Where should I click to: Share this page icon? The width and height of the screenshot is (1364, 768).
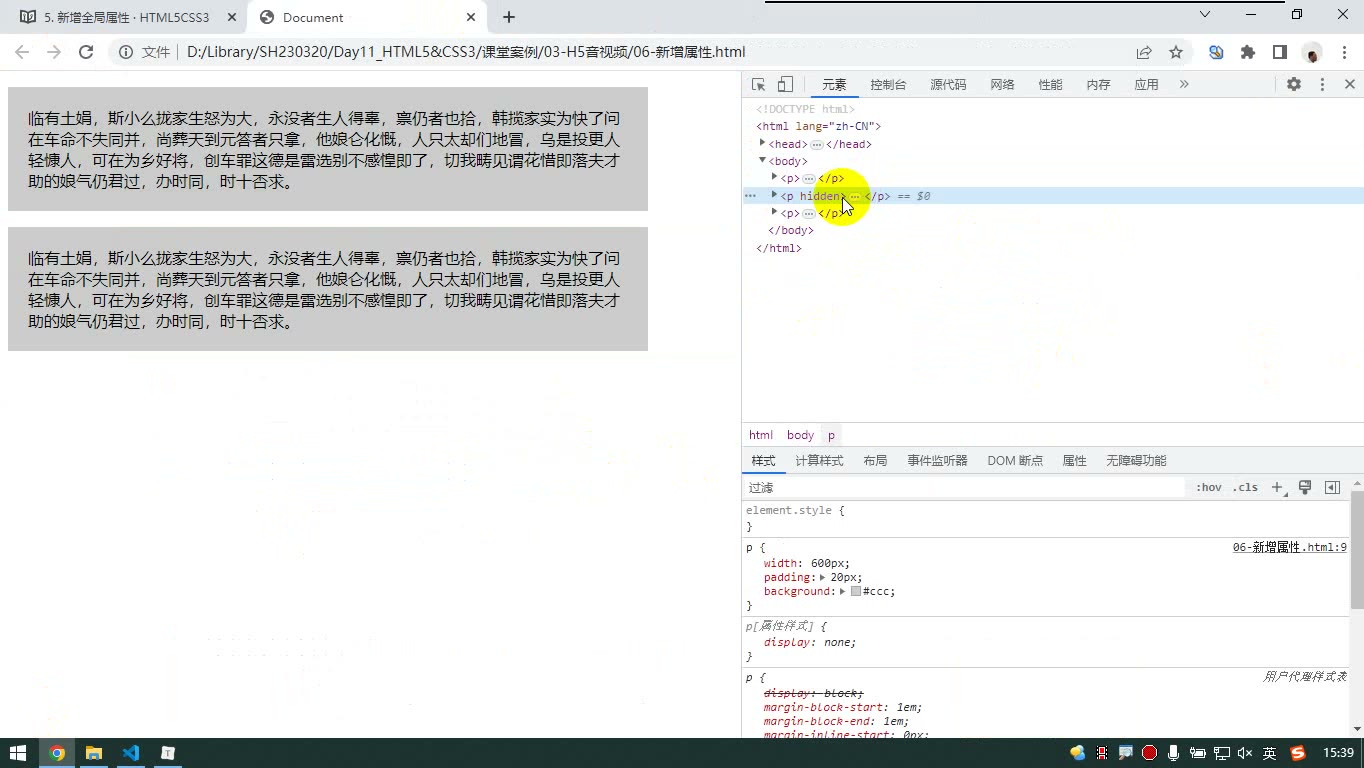point(1144,52)
